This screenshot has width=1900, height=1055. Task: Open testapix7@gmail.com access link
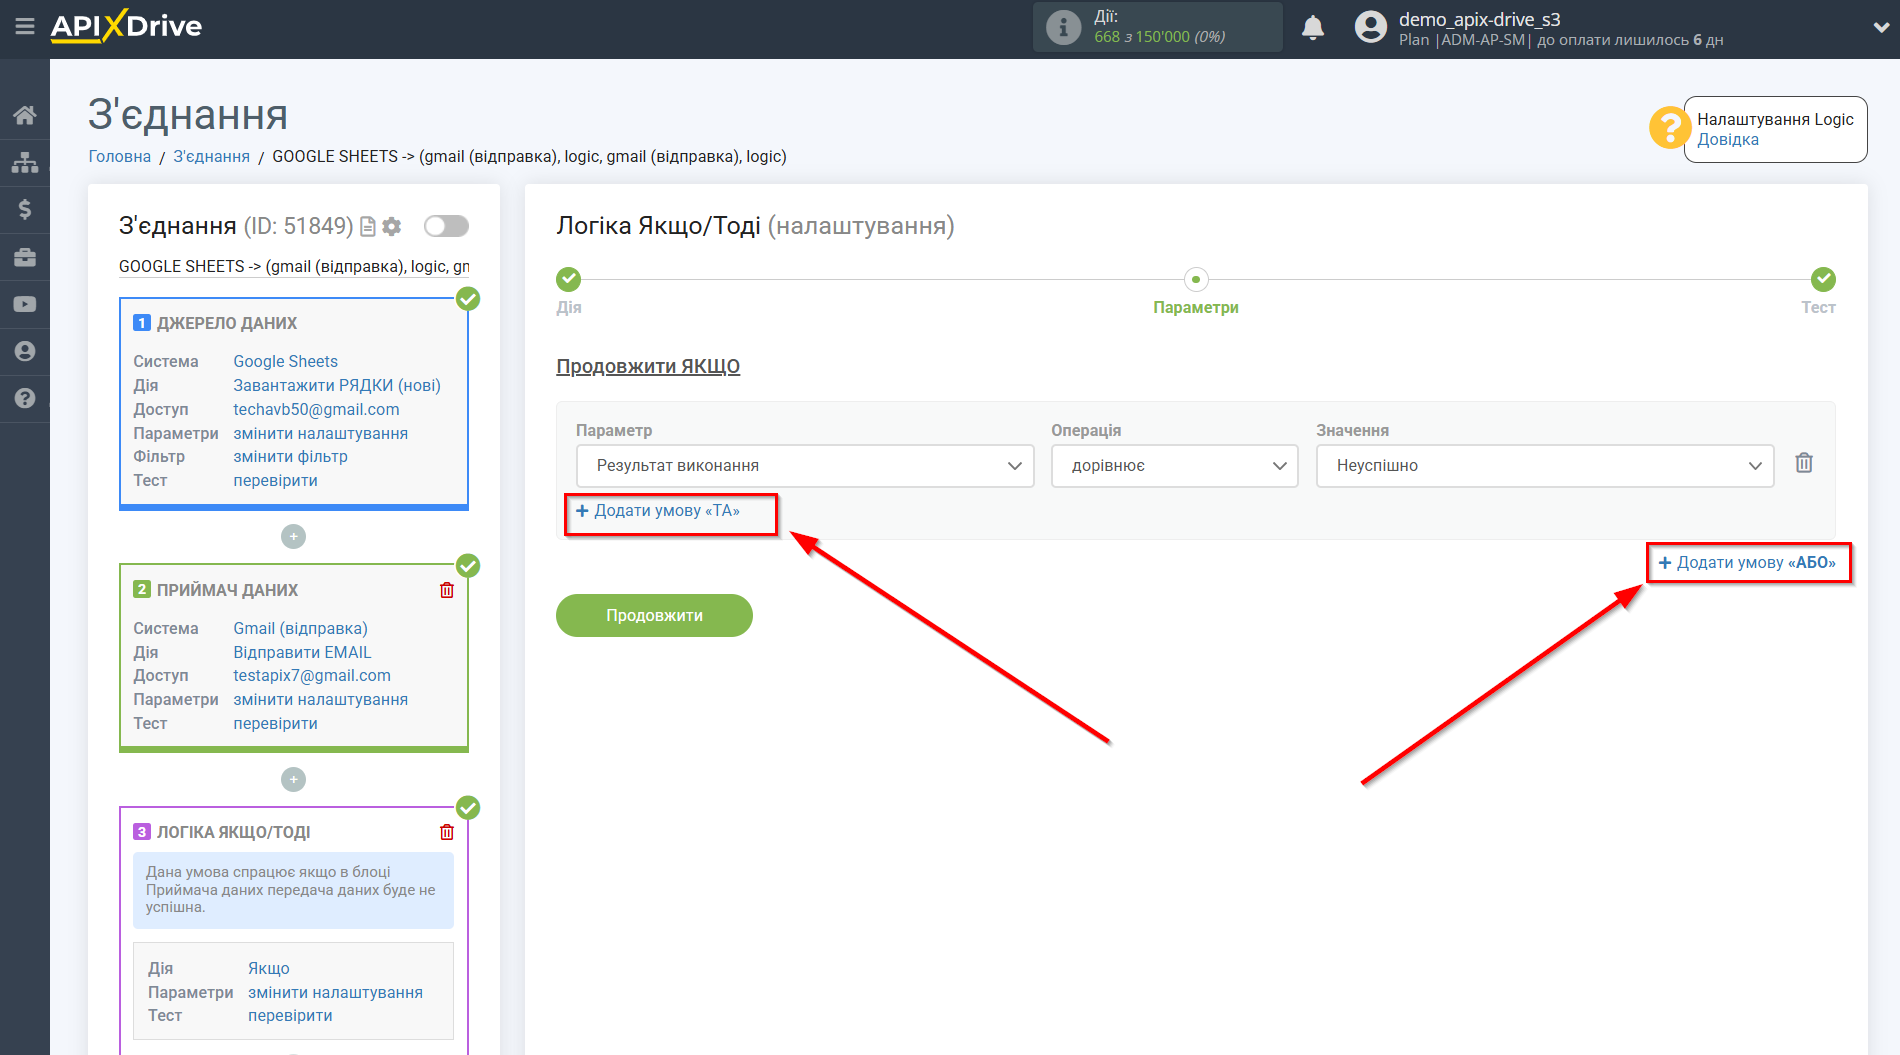pos(312,676)
